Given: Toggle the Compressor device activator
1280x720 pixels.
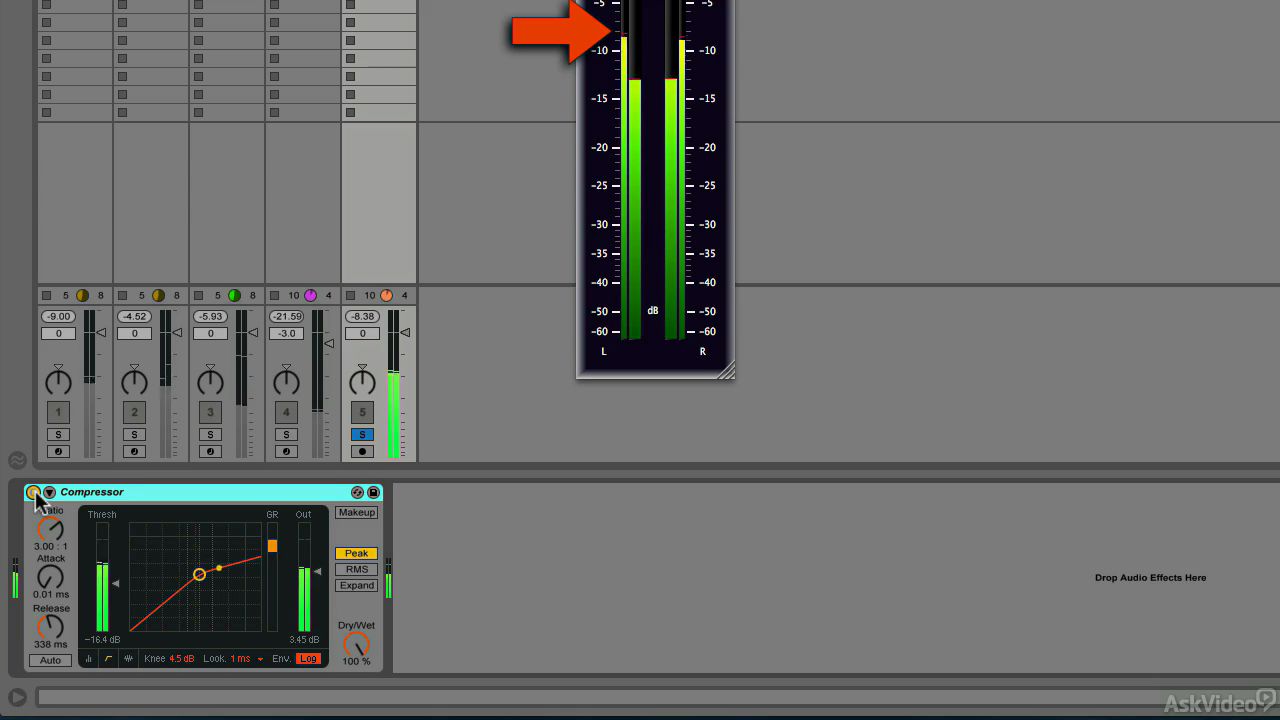Looking at the screenshot, I should 33,492.
